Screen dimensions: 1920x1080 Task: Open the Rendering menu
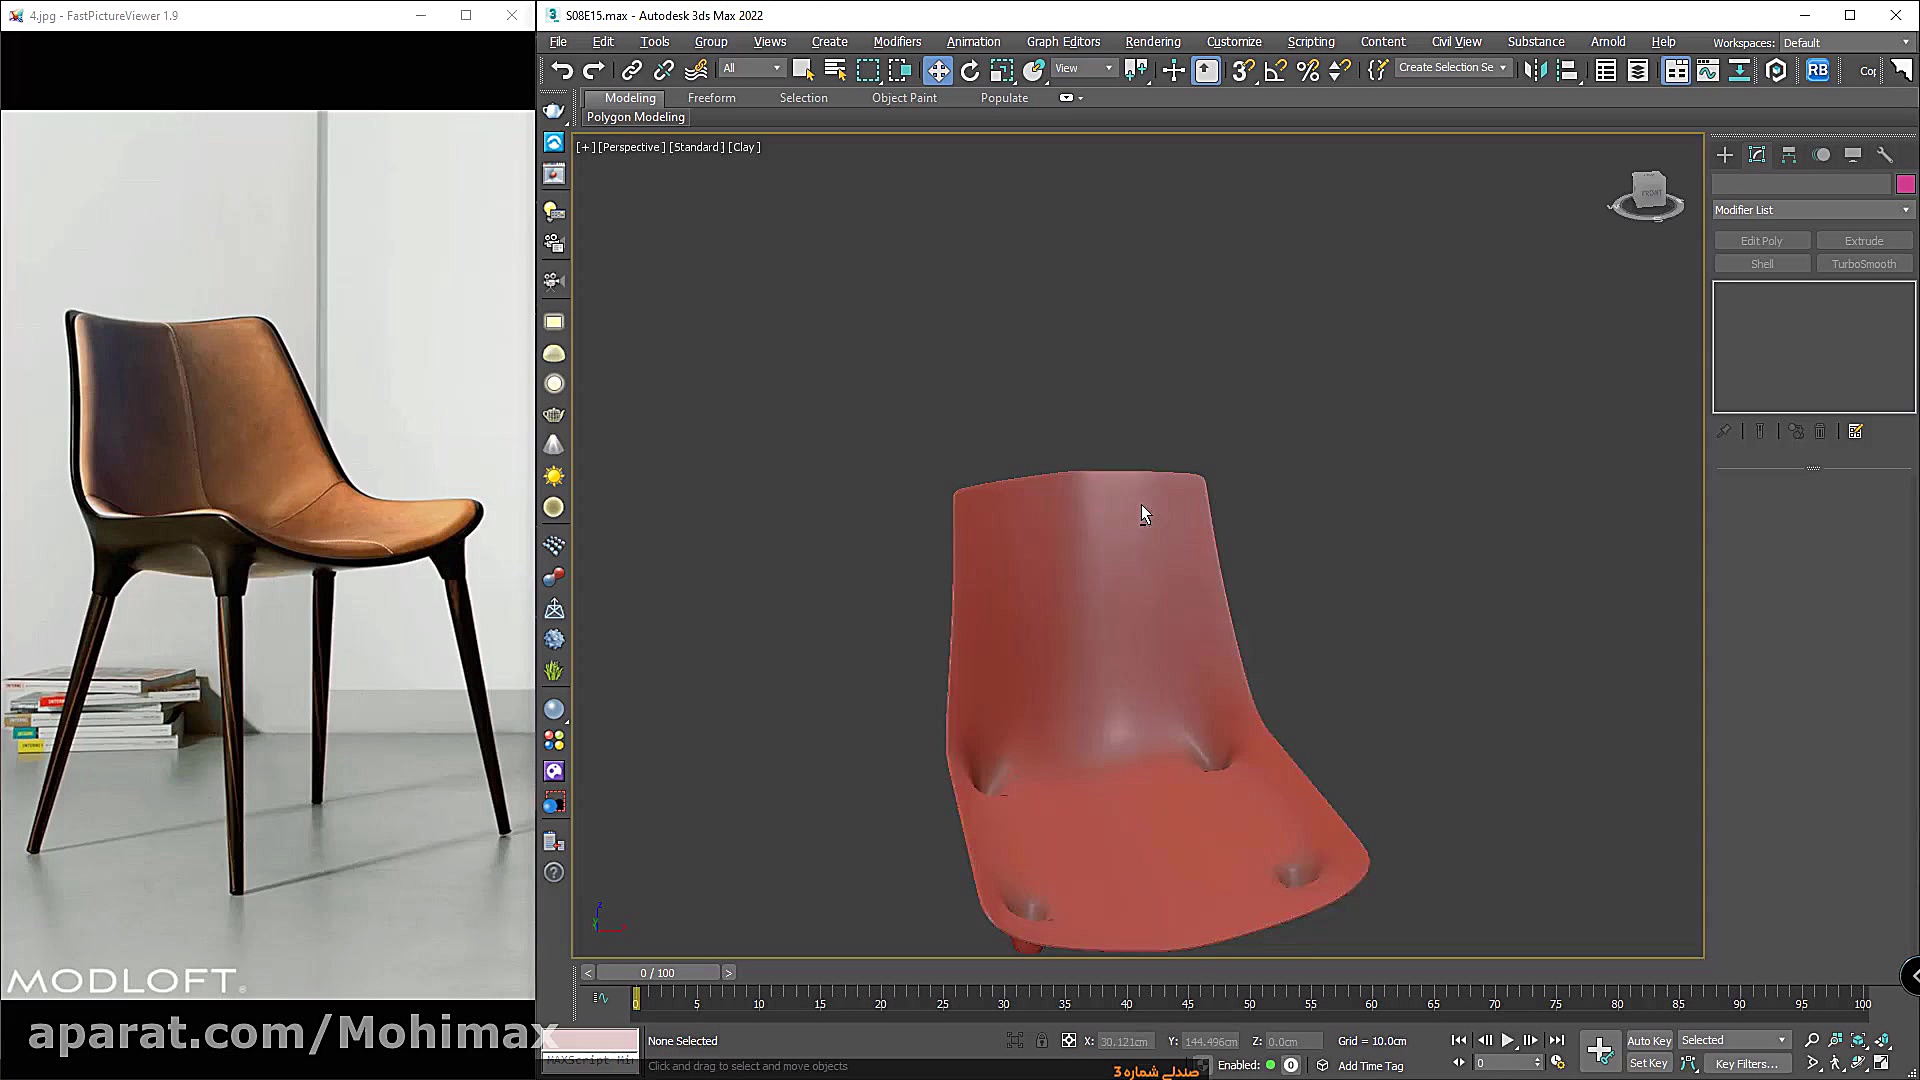click(x=1152, y=42)
